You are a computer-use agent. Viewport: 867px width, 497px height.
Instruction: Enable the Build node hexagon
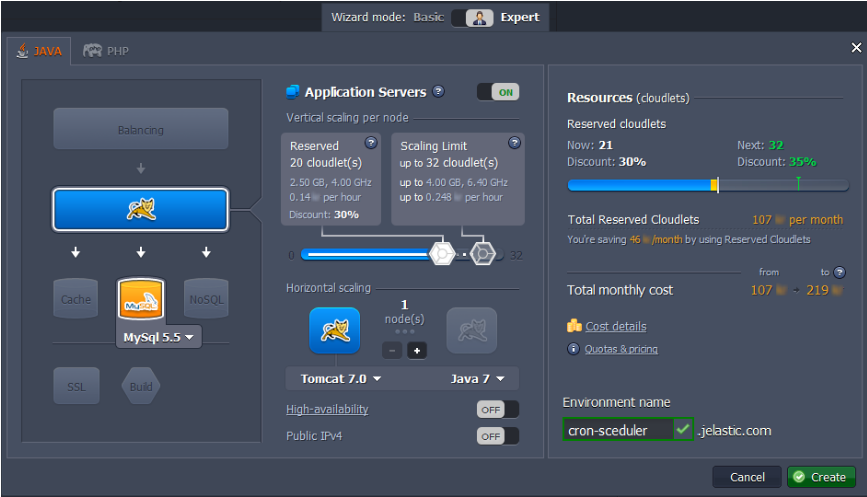click(143, 386)
